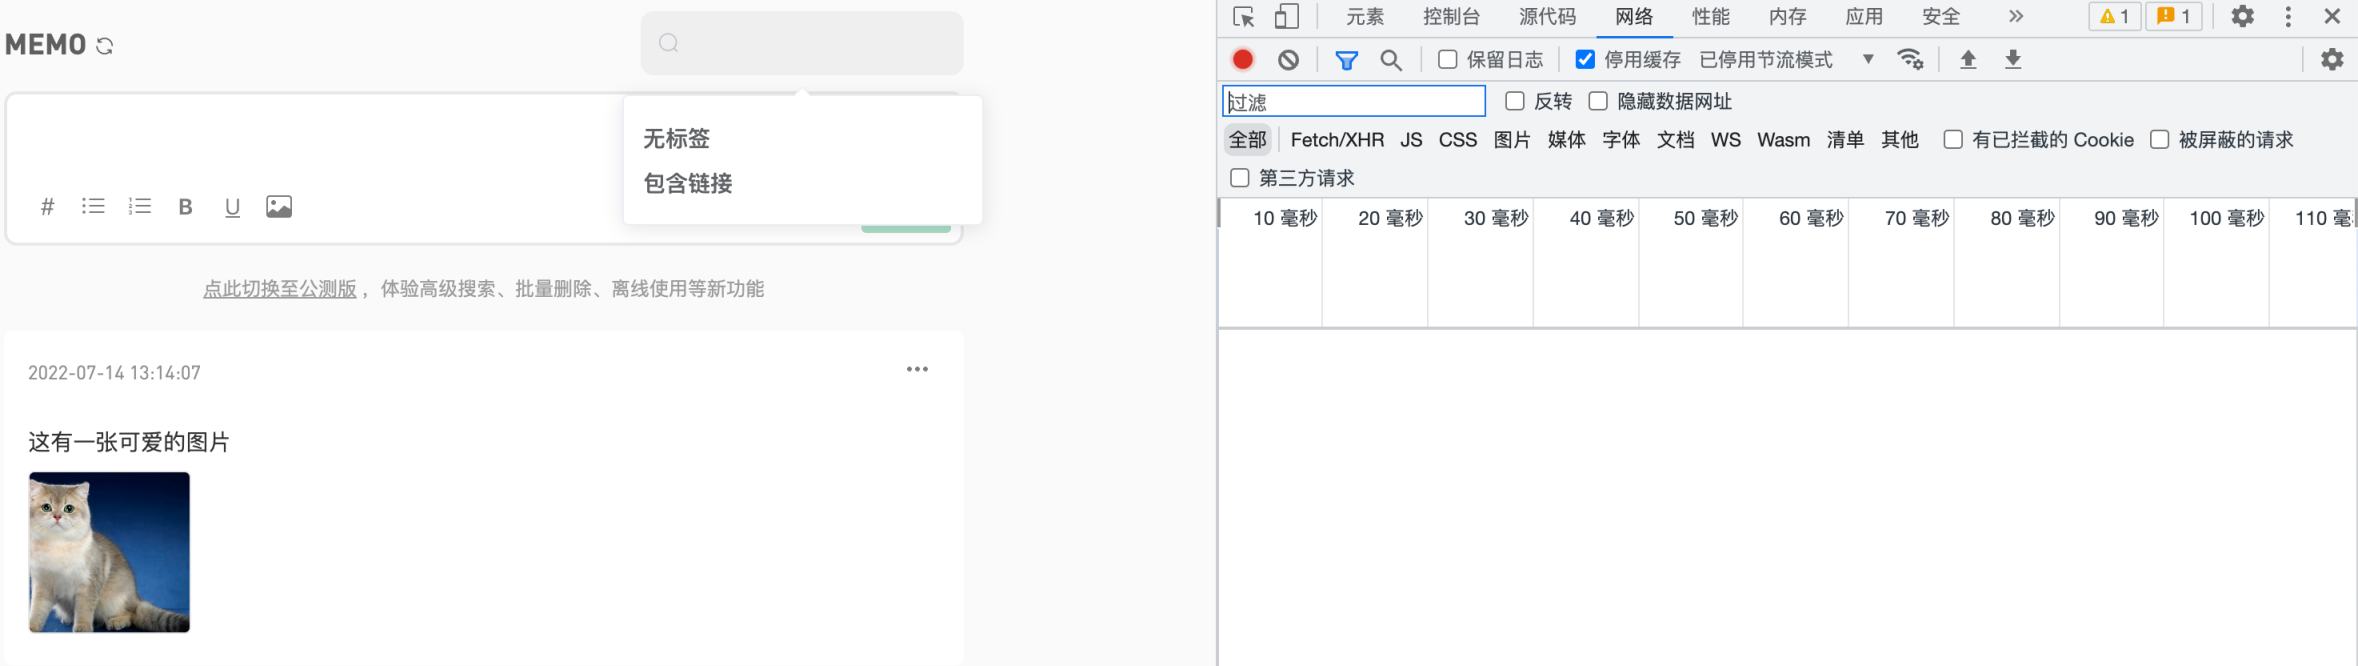Focus the memo search box

(802, 43)
